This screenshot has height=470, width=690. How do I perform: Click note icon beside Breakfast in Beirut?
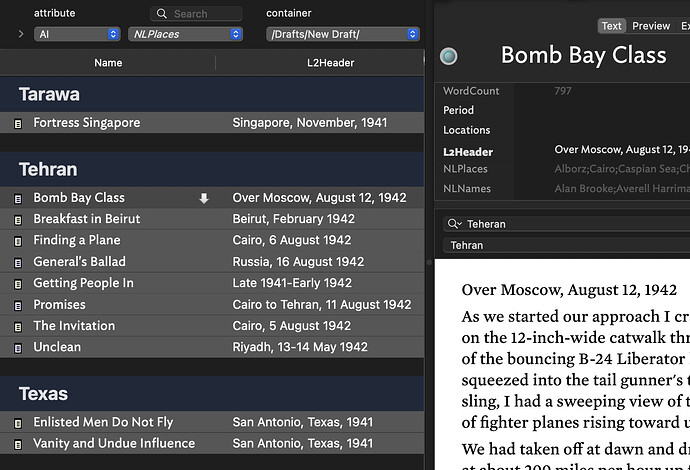[x=18, y=220]
